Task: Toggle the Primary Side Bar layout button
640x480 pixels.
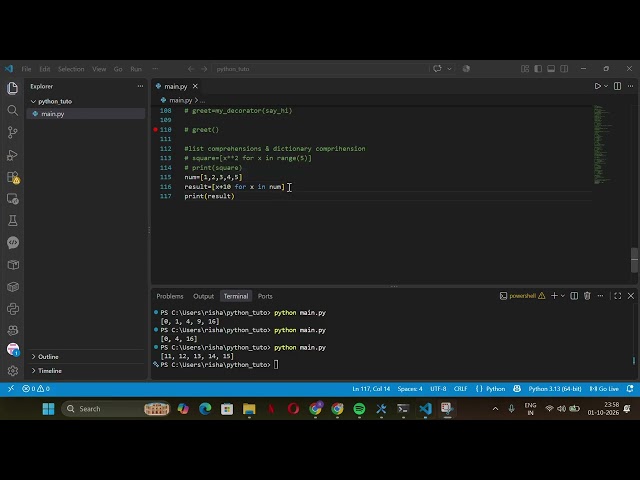Action: tap(538, 69)
